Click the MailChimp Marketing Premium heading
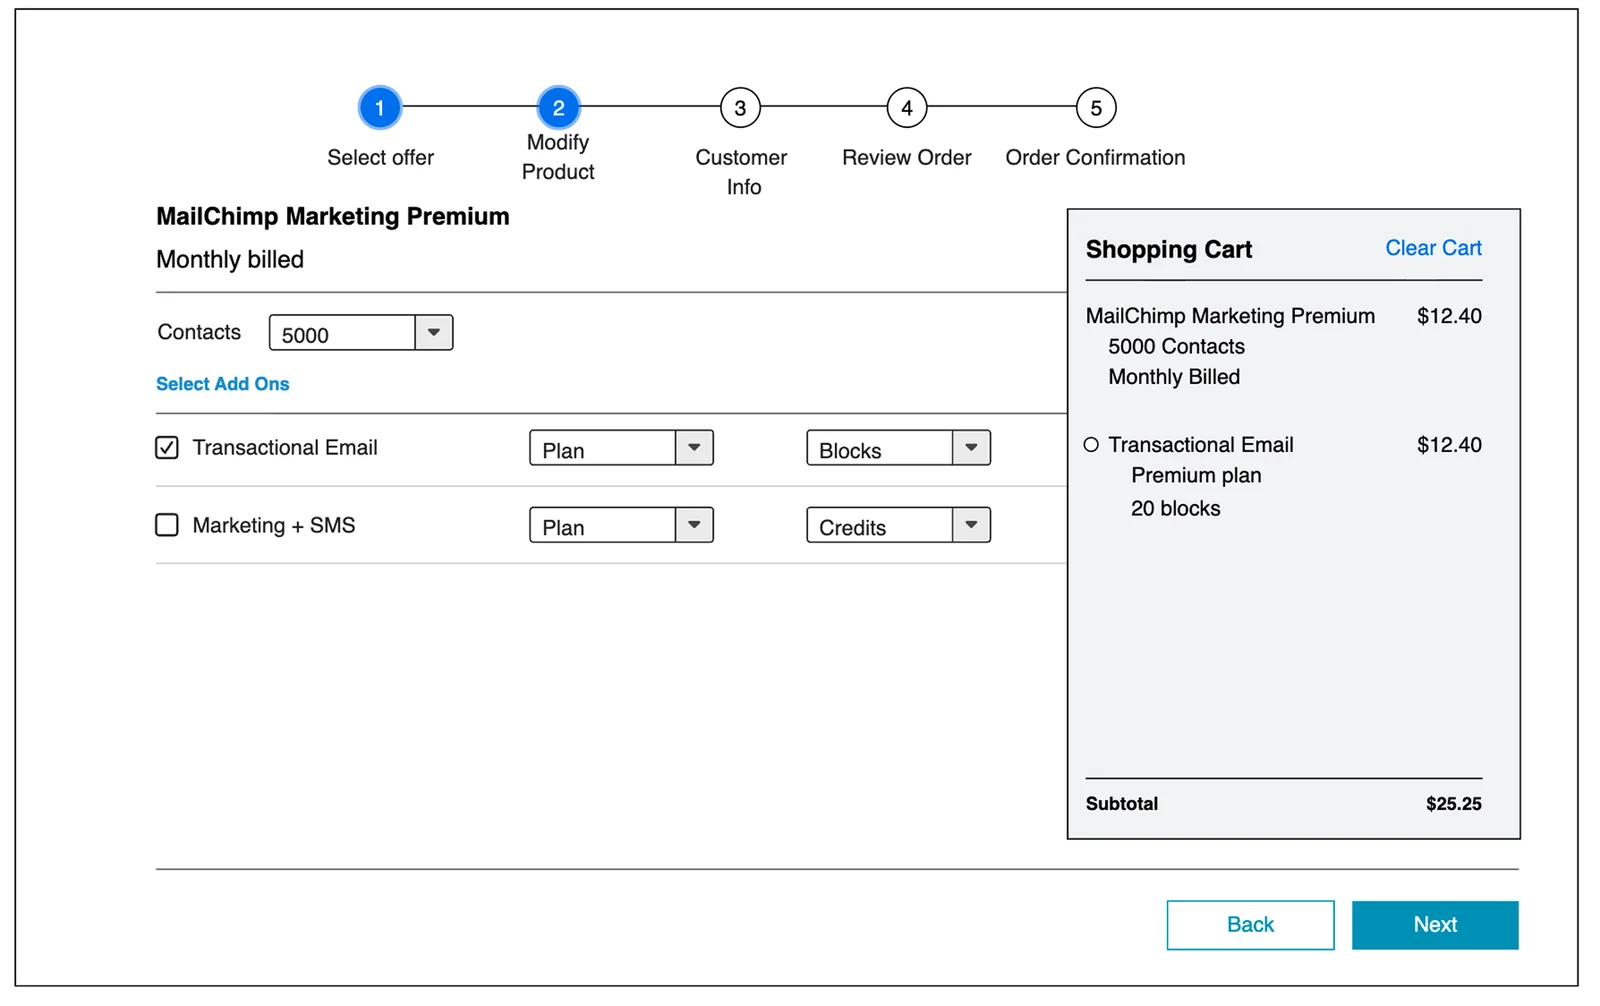The image size is (1600, 1006). [333, 217]
